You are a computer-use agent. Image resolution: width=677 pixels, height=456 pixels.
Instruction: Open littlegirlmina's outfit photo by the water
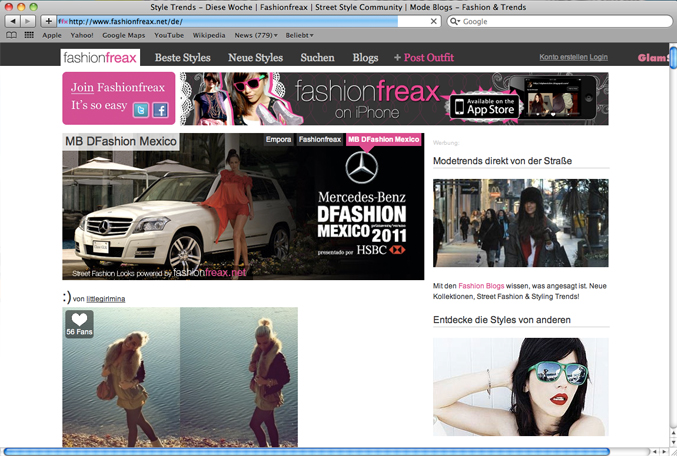pyautogui.click(x=180, y=377)
